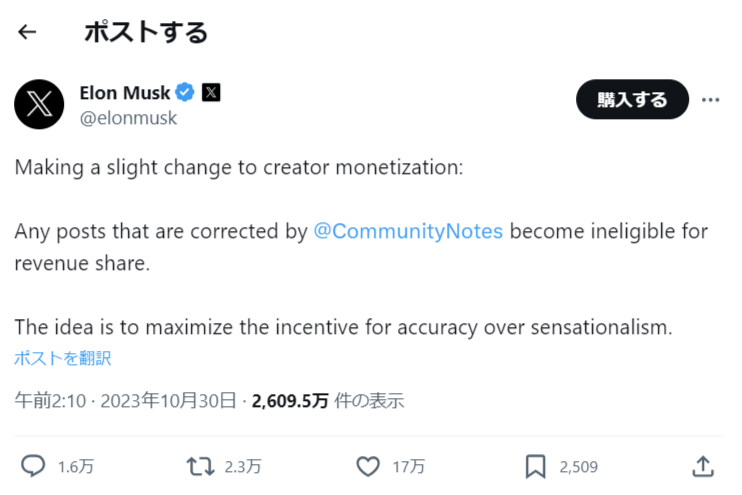Click the blue verified checkmark badge
Viewport: 742px width, 495px height.
click(186, 93)
